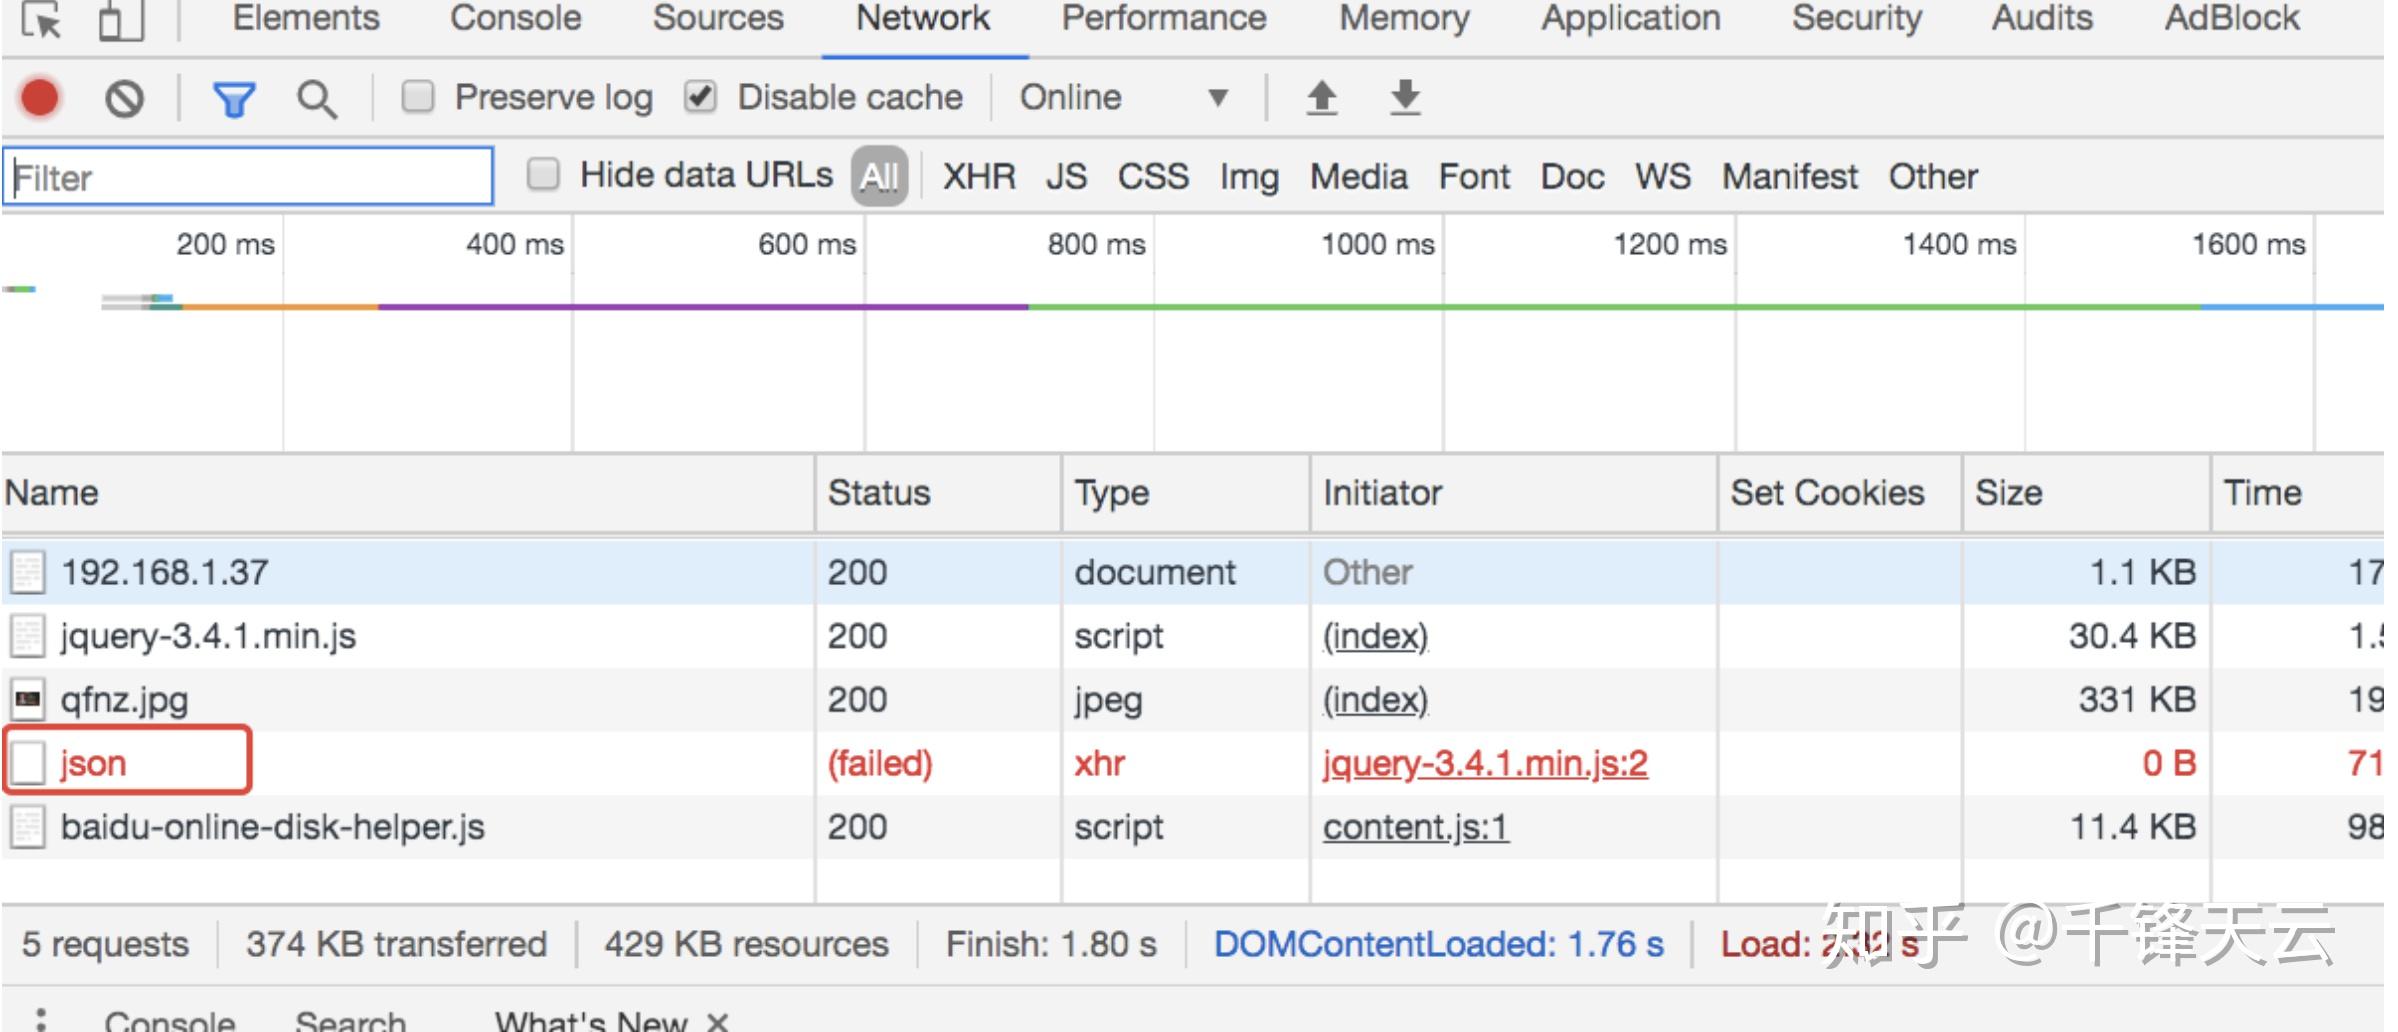This screenshot has height=1032, width=2398.
Task: Open the What's New drawer tab
Action: pos(590,1021)
